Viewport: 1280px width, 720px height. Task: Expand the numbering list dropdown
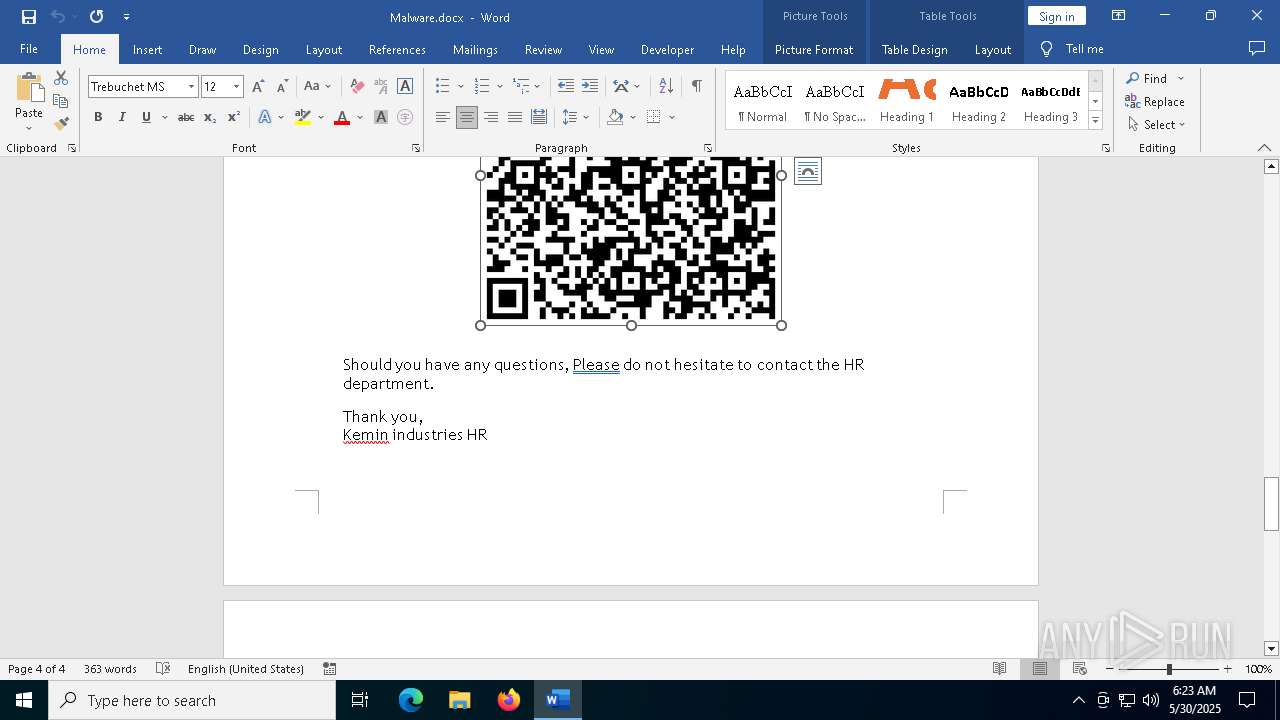(x=499, y=87)
